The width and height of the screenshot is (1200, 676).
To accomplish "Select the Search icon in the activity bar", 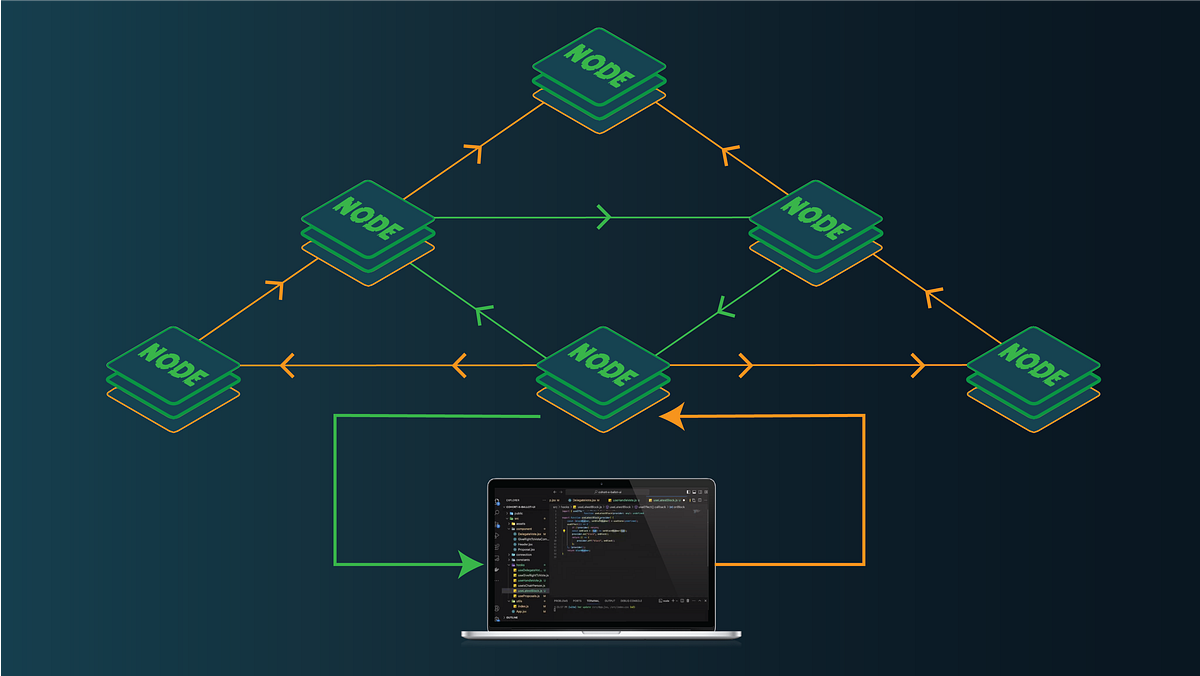I will pos(497,512).
